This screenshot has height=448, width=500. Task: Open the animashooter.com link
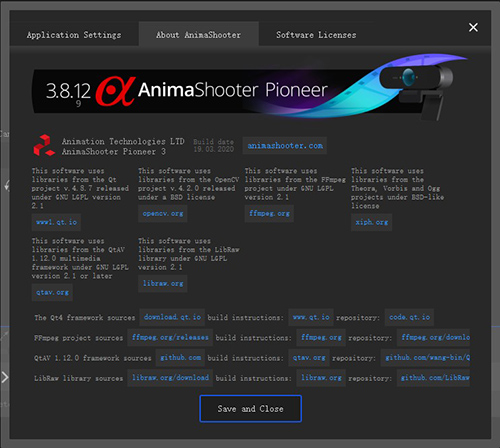click(285, 146)
